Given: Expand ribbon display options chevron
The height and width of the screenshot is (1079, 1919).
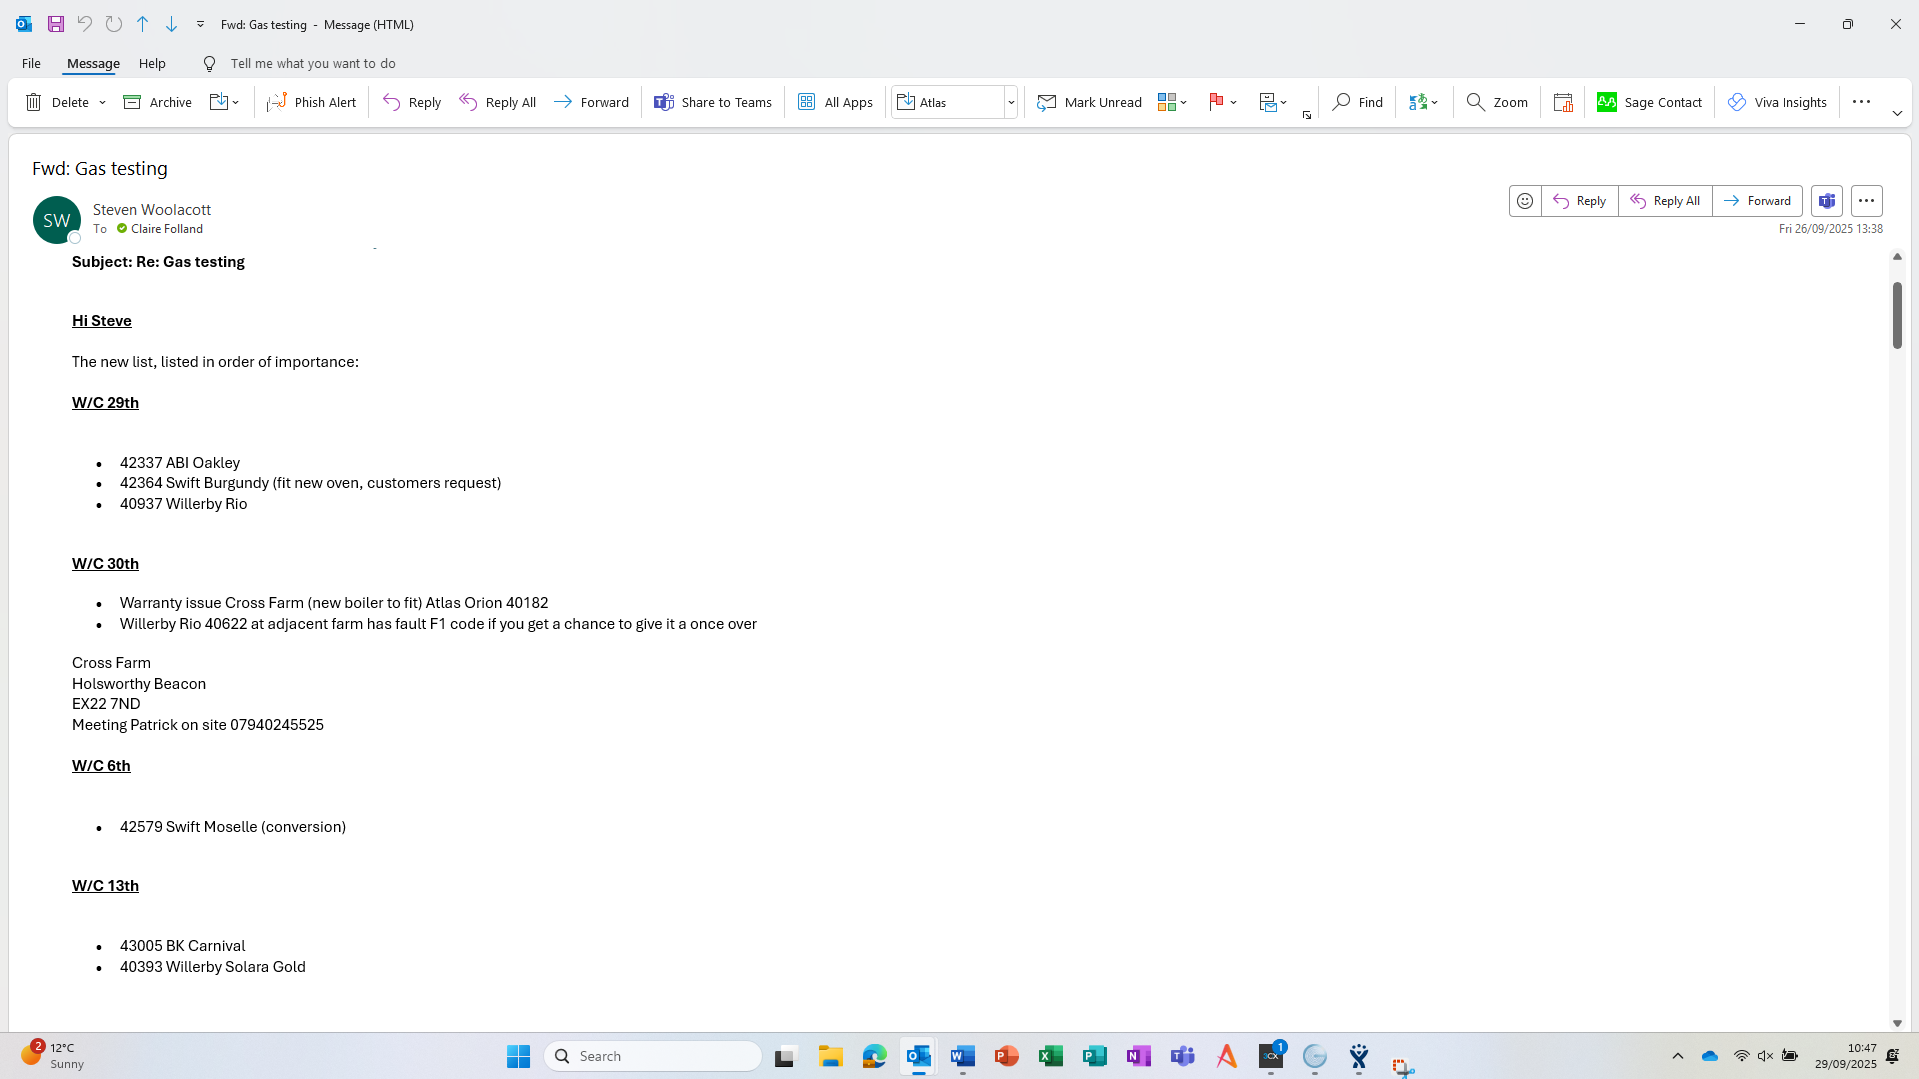Looking at the screenshot, I should tap(1897, 114).
